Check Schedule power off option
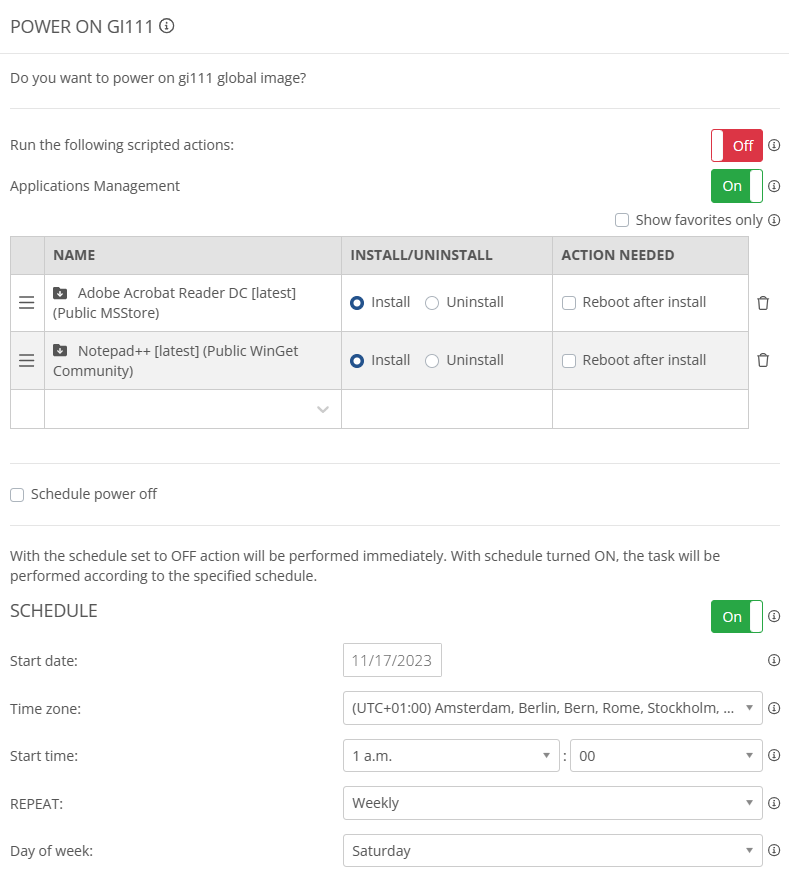Screen dimensions: 789x880 tap(17, 494)
